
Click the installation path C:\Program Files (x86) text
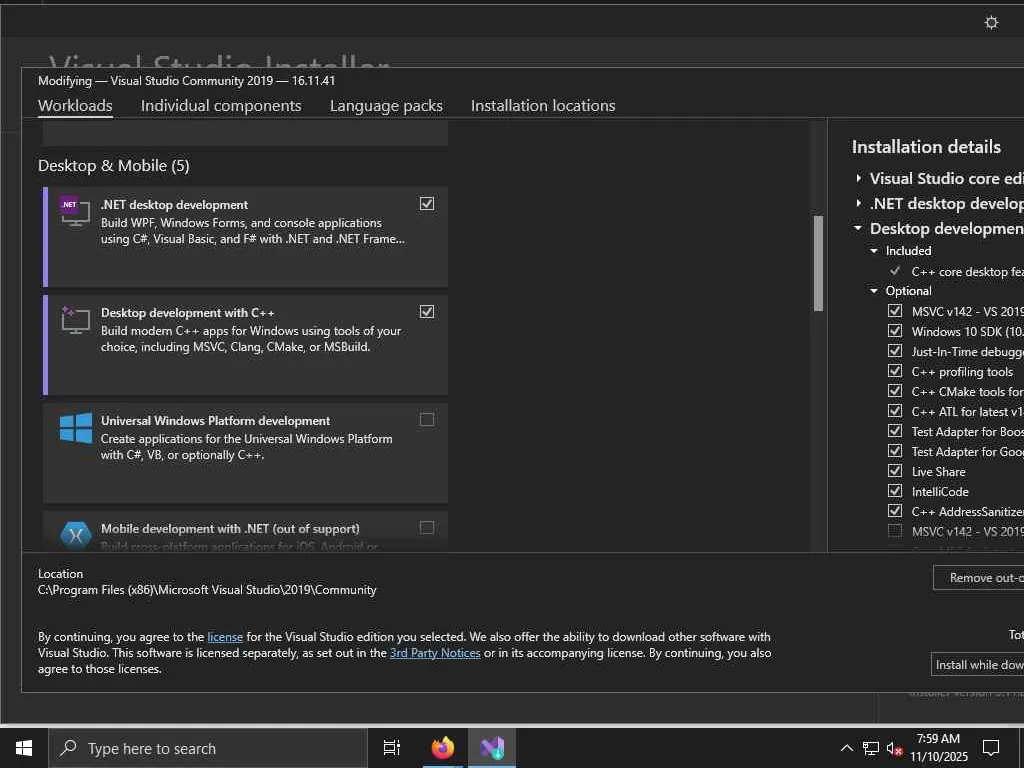[x=207, y=590]
